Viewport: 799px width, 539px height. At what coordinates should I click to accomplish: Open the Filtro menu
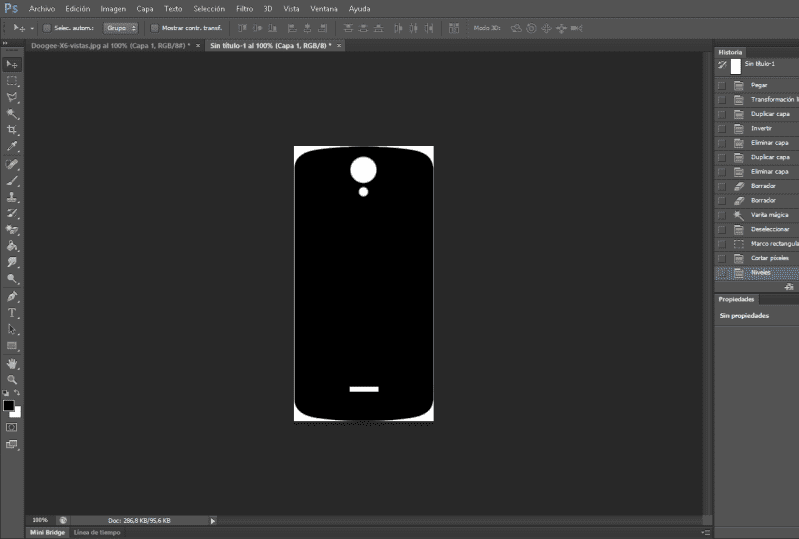[244, 9]
